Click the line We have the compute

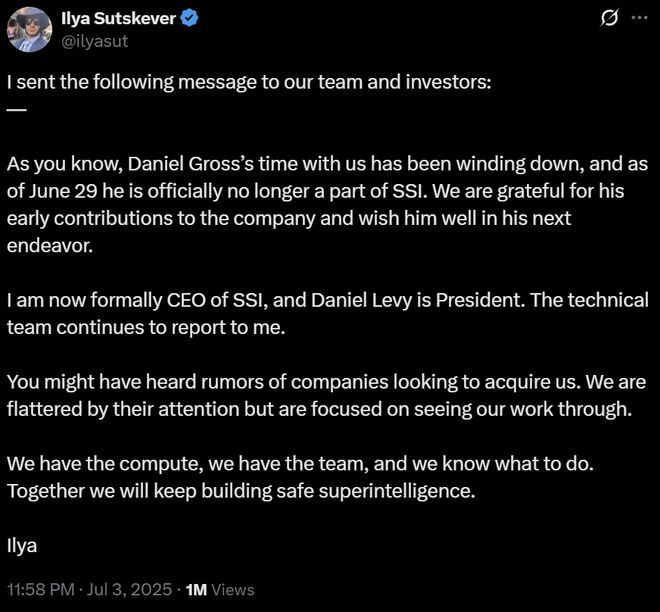pyautogui.click(x=132, y=464)
